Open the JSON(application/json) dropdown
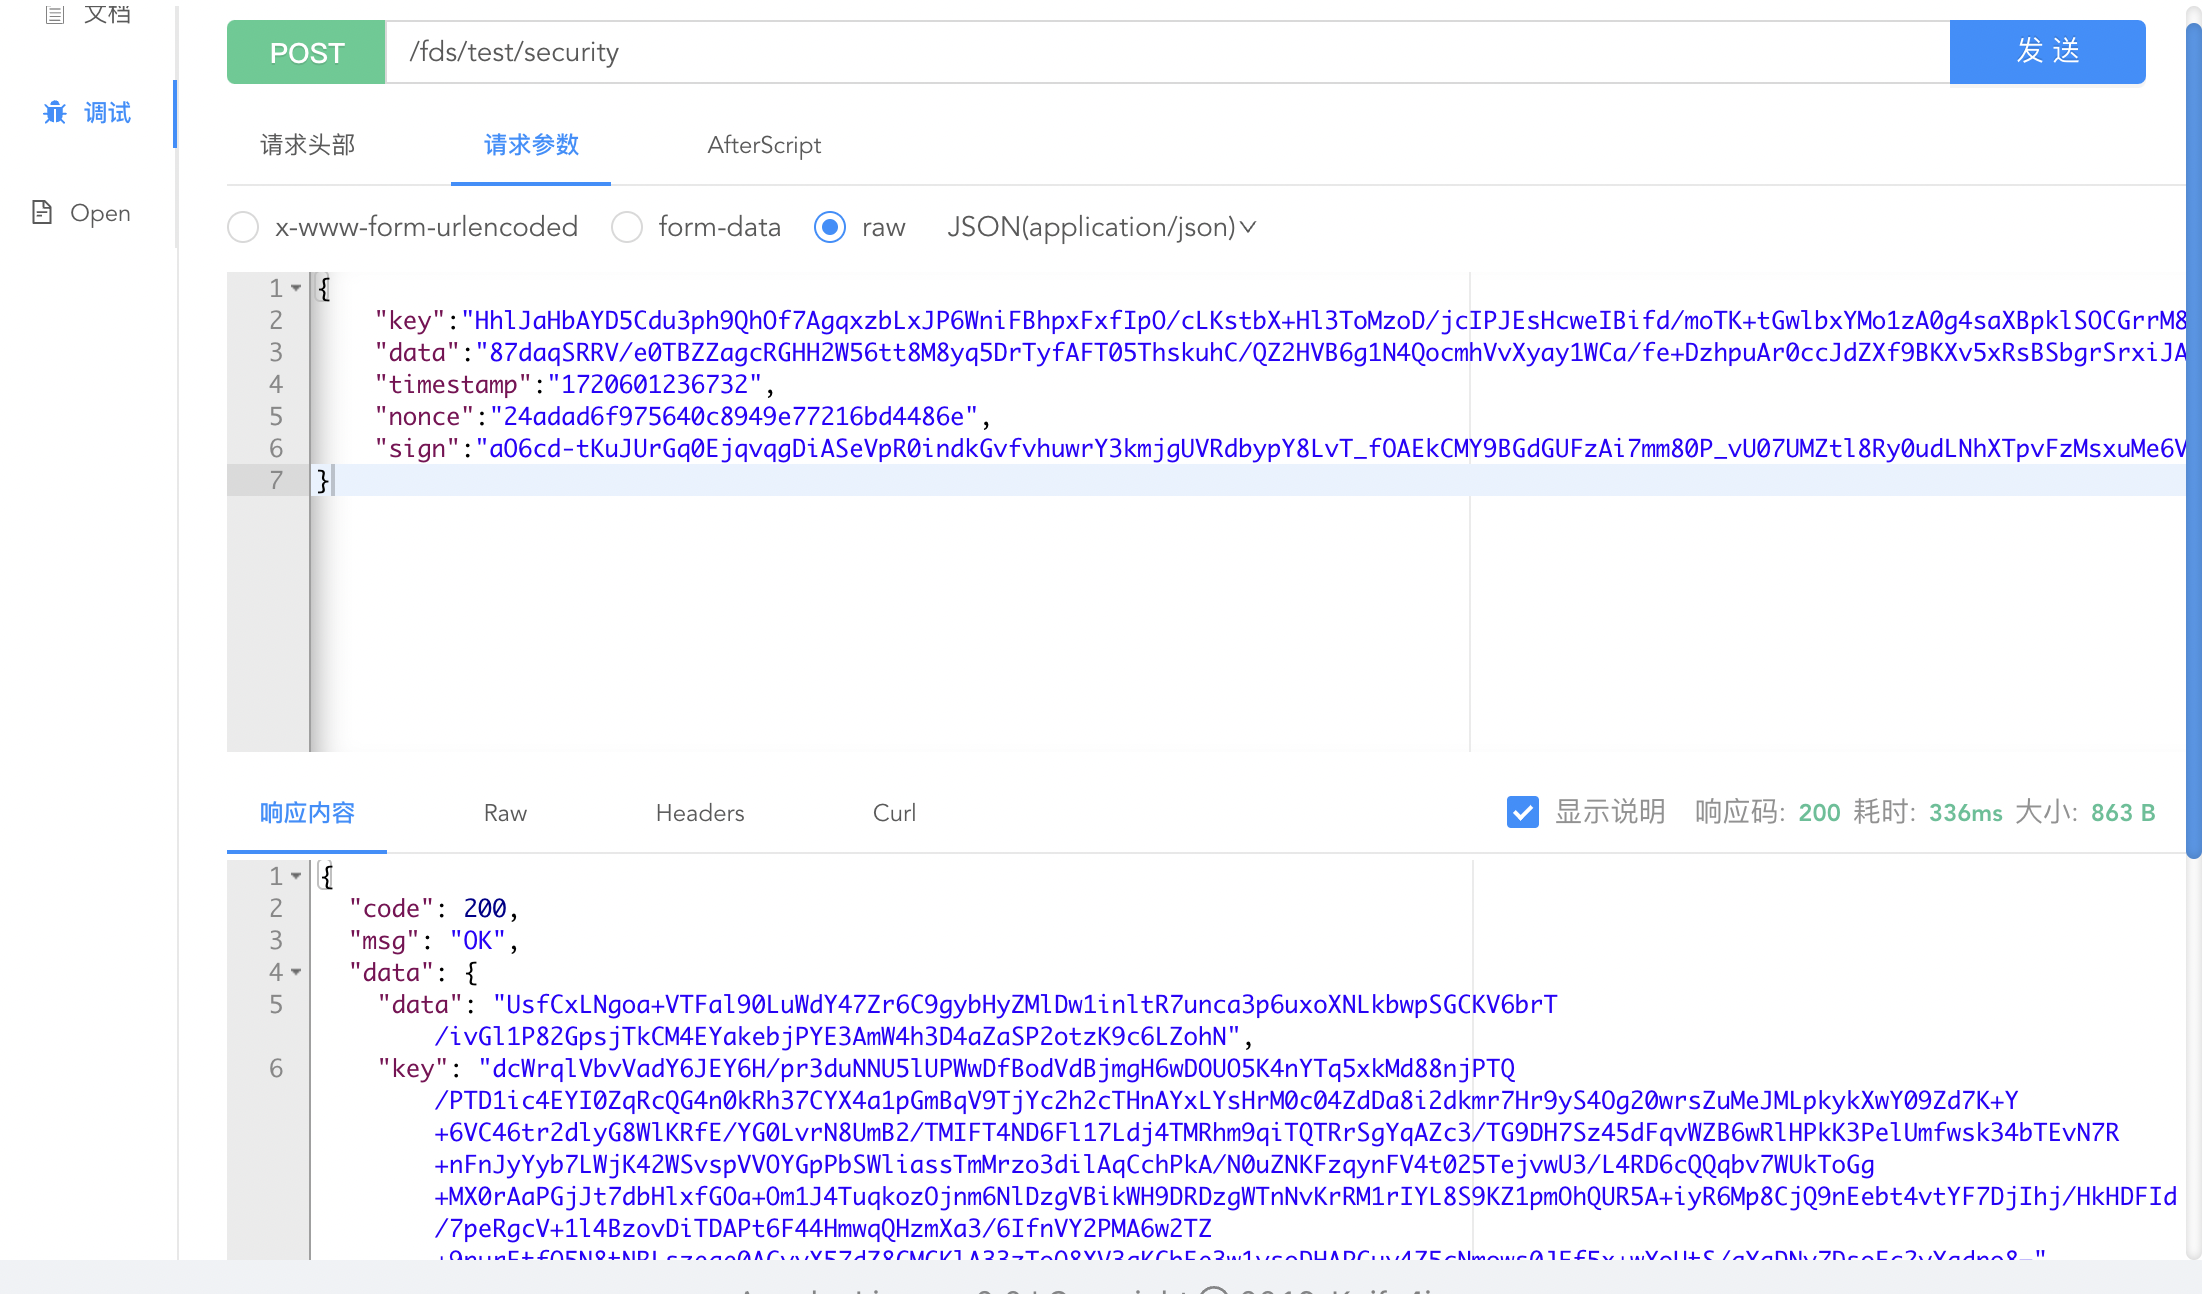The height and width of the screenshot is (1294, 2202). click(x=1099, y=226)
